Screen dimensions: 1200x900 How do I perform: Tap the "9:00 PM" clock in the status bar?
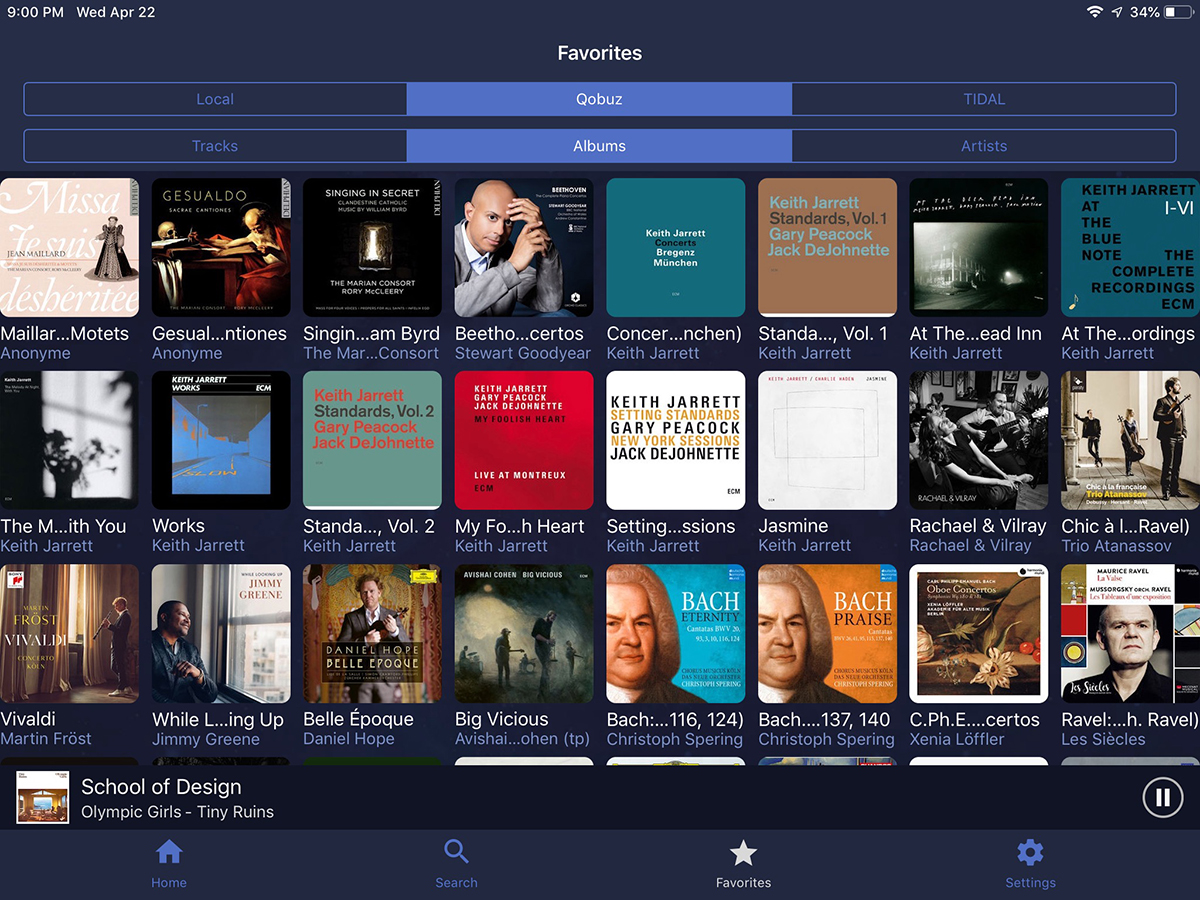tap(35, 12)
